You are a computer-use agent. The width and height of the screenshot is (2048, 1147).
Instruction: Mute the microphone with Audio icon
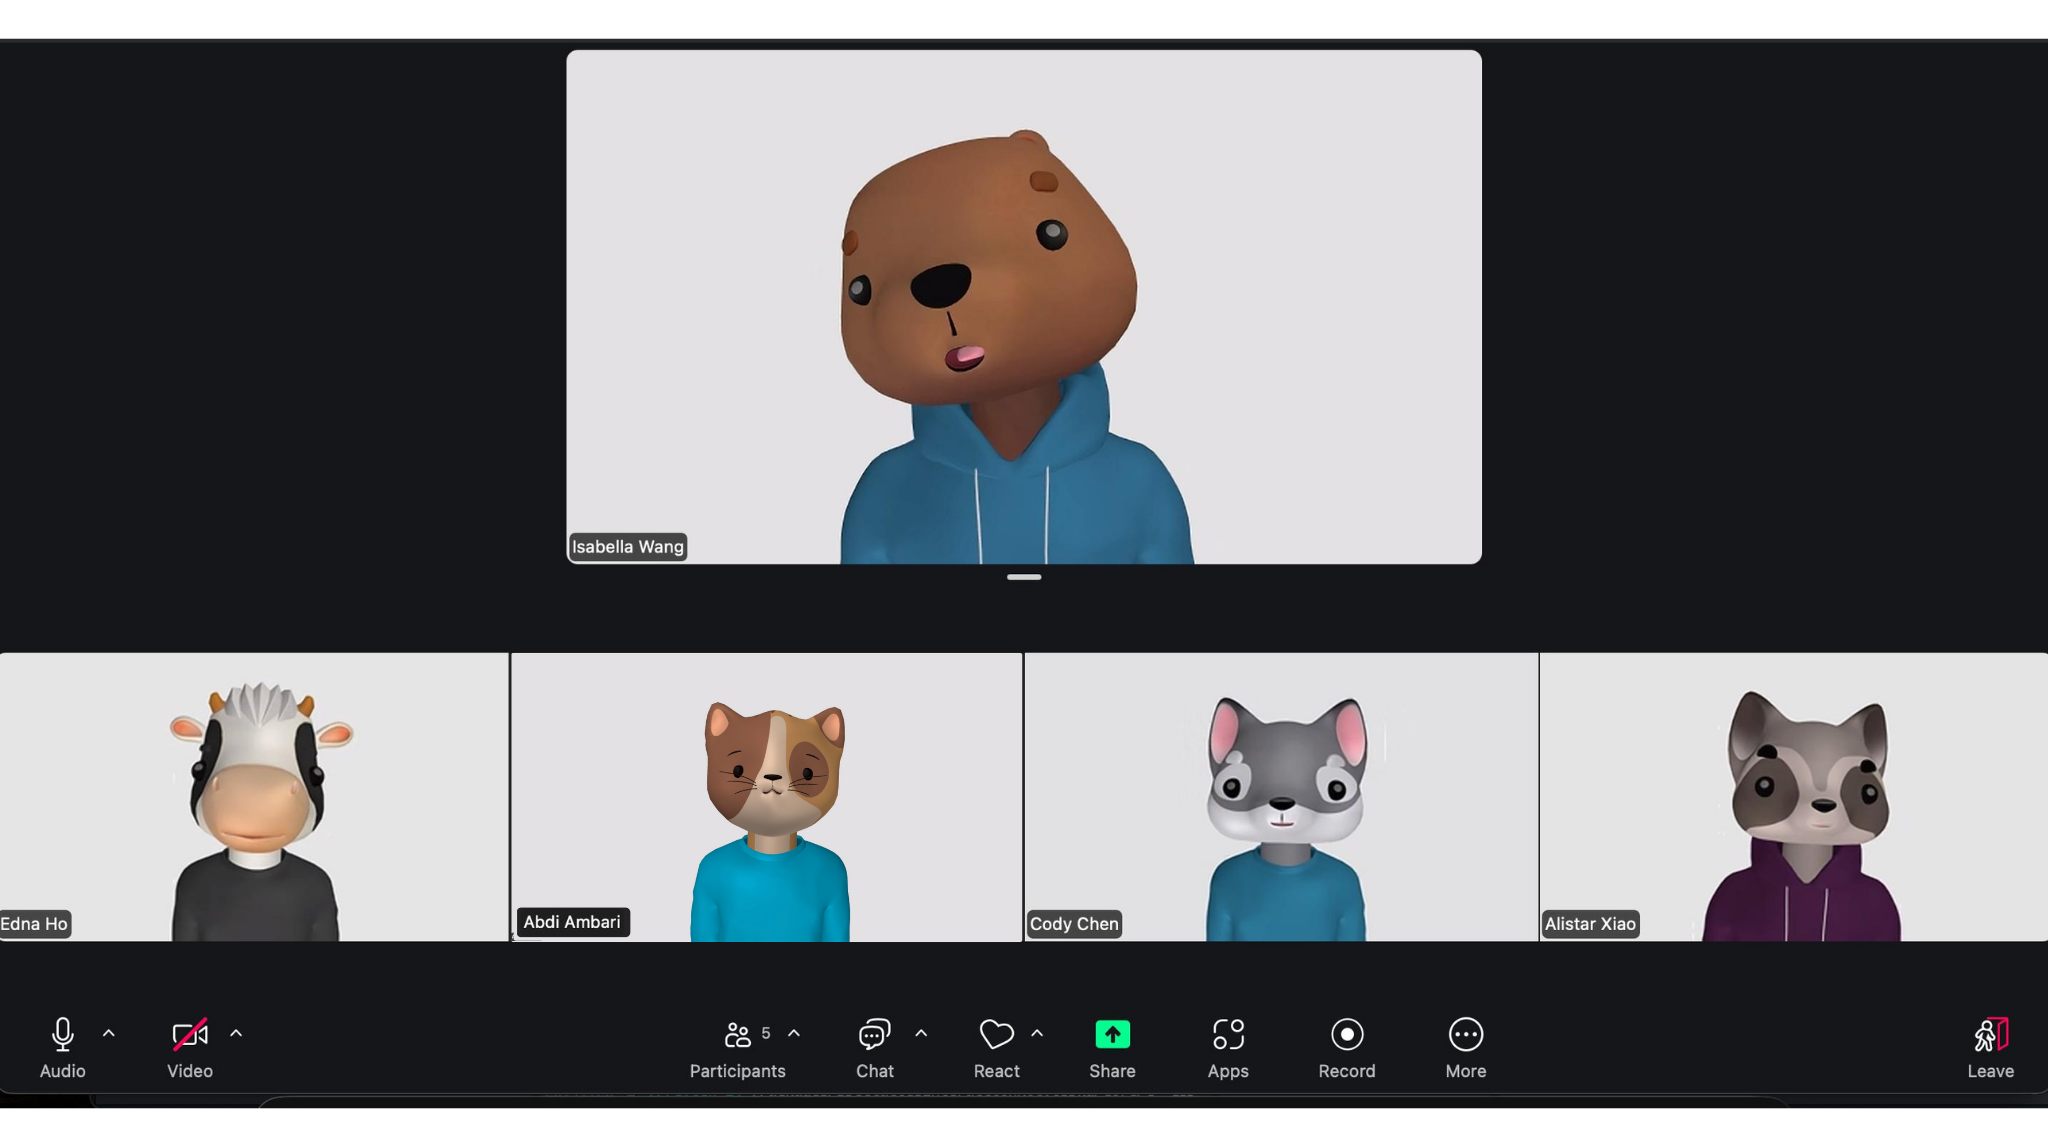click(x=62, y=1035)
